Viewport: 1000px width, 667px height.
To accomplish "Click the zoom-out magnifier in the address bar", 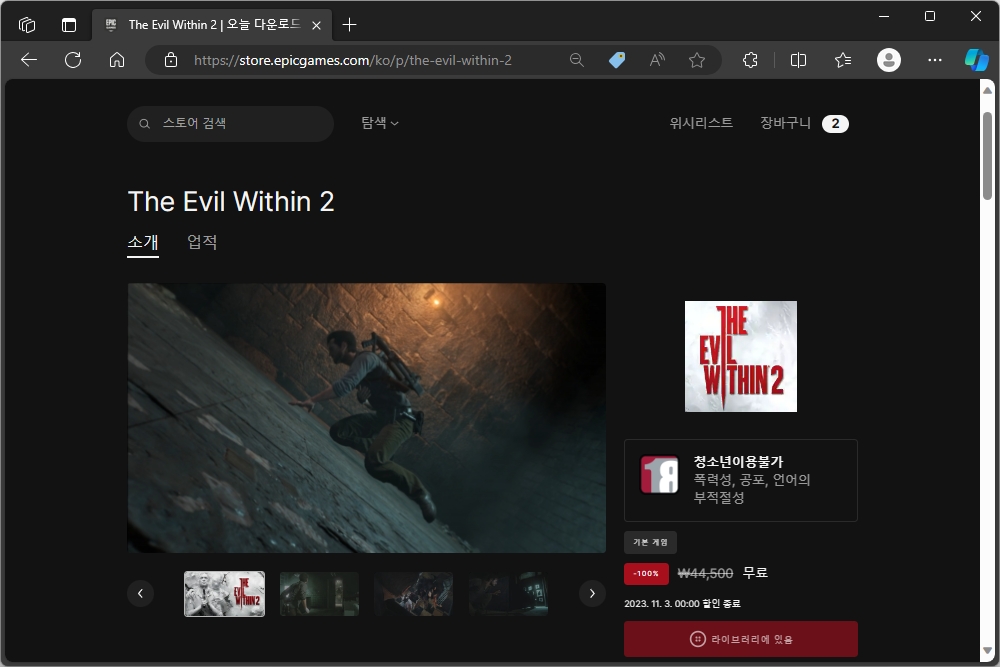I will [577, 60].
